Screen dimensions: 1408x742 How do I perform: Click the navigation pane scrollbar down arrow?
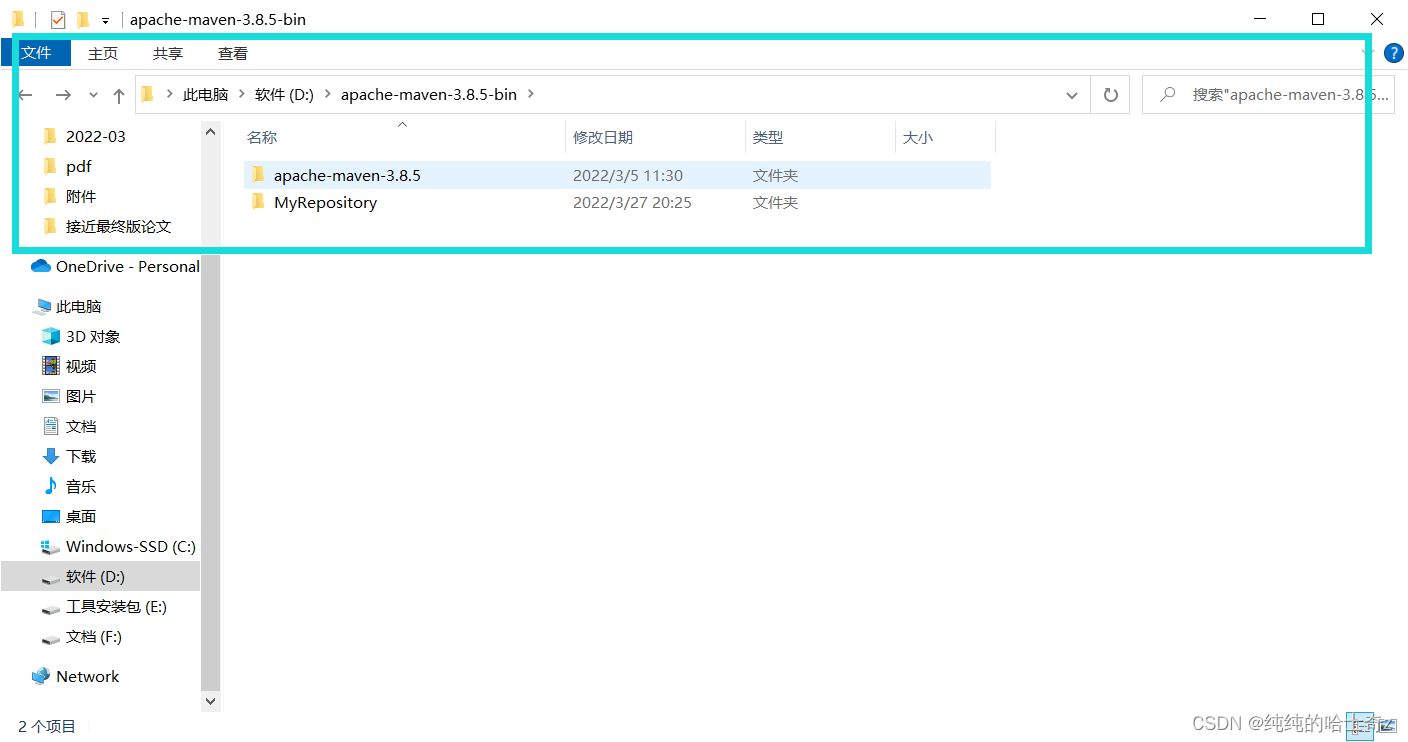pyautogui.click(x=210, y=702)
